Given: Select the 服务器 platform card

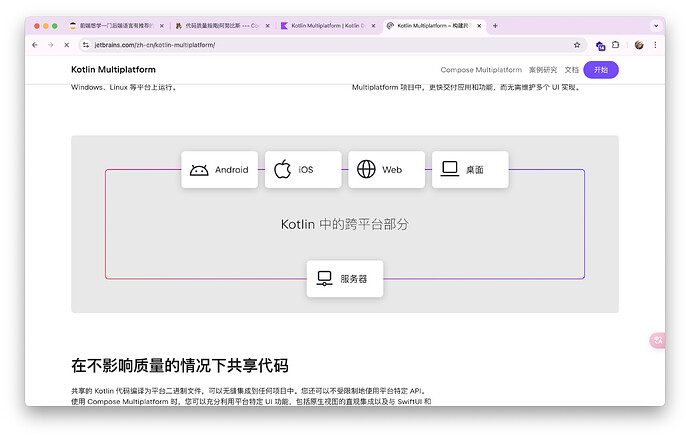Looking at the screenshot, I should (x=345, y=279).
